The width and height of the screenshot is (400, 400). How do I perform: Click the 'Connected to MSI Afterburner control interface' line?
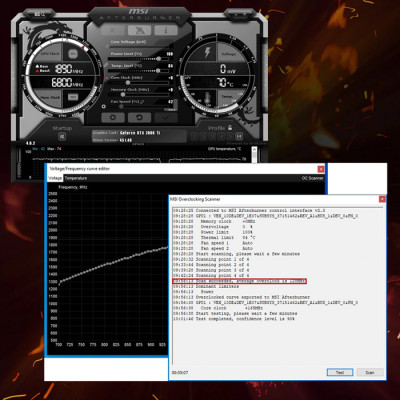(x=249, y=211)
